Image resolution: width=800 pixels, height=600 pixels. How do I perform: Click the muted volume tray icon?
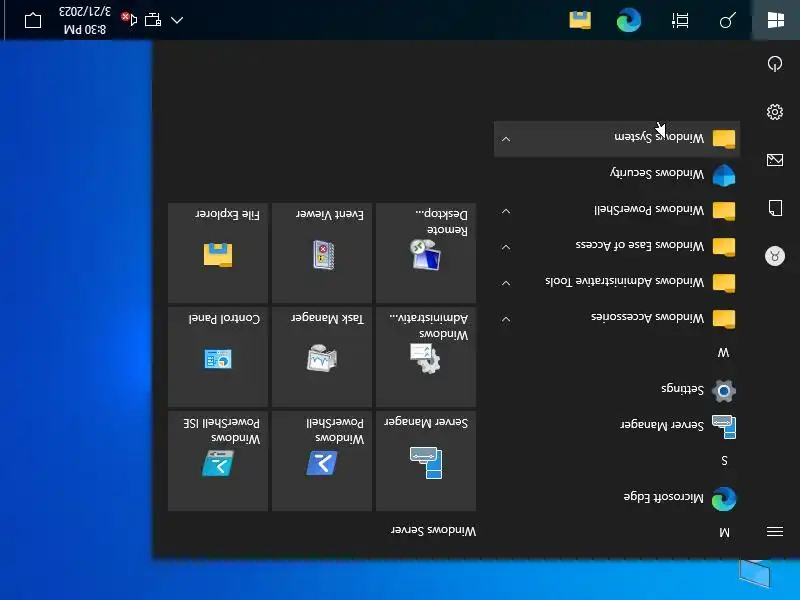(130, 19)
